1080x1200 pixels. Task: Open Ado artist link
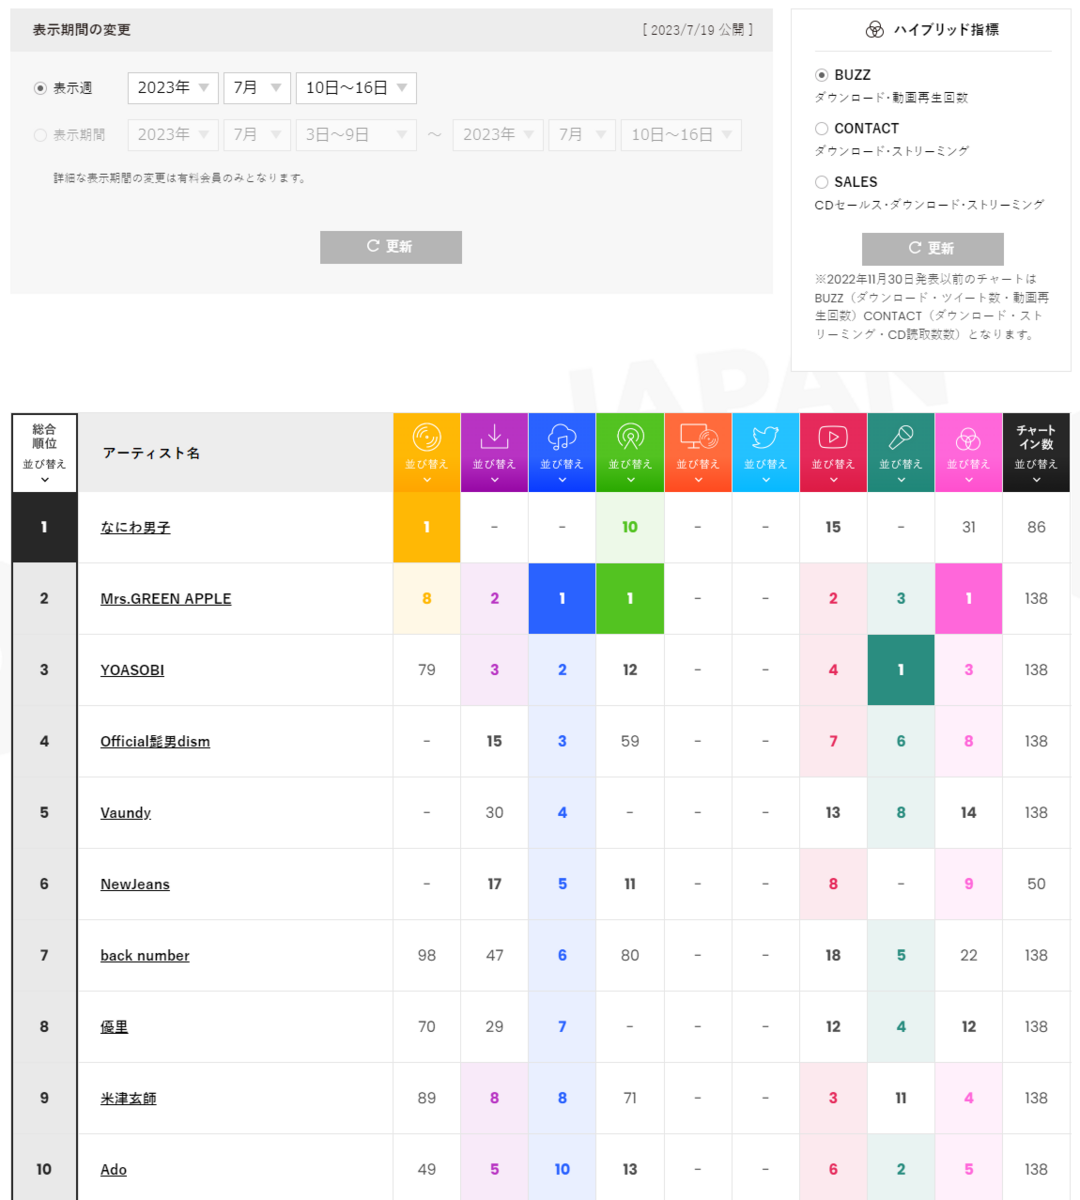tap(114, 1169)
